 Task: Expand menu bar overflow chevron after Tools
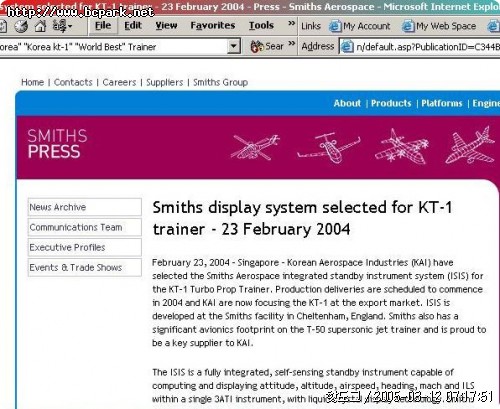tap(292, 23)
